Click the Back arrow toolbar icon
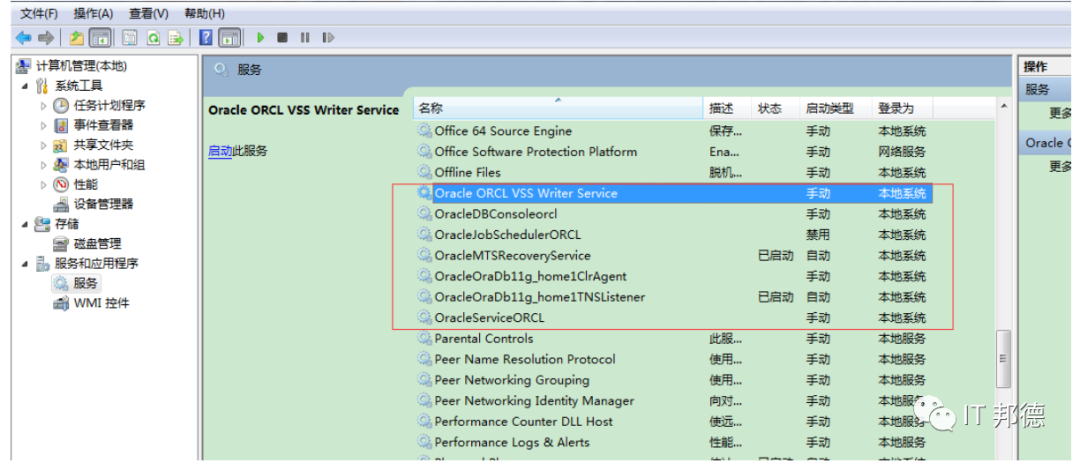The image size is (1080, 463). pos(23,37)
